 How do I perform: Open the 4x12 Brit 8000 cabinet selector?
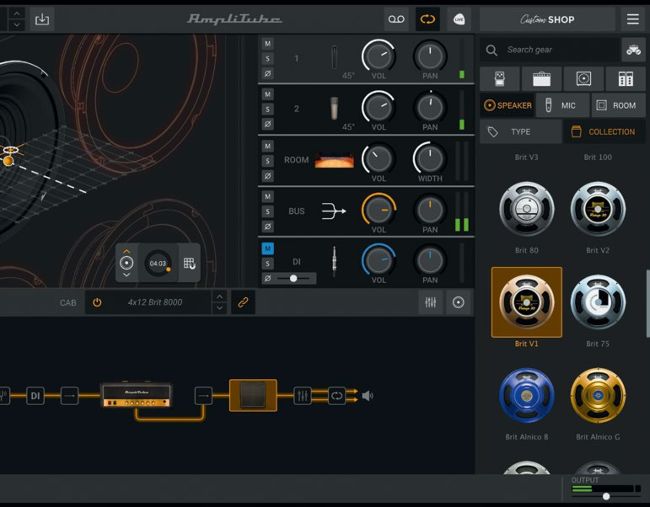click(x=155, y=302)
